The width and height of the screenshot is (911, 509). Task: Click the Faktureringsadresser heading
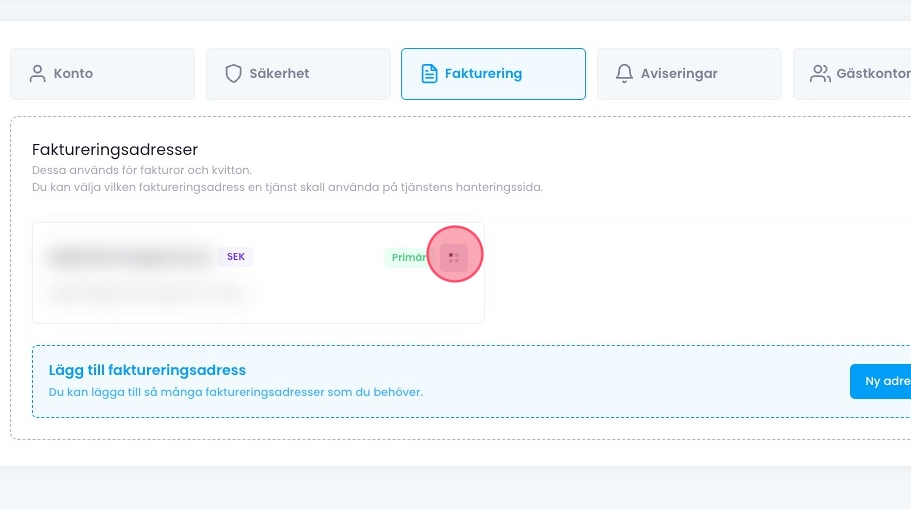(x=115, y=150)
